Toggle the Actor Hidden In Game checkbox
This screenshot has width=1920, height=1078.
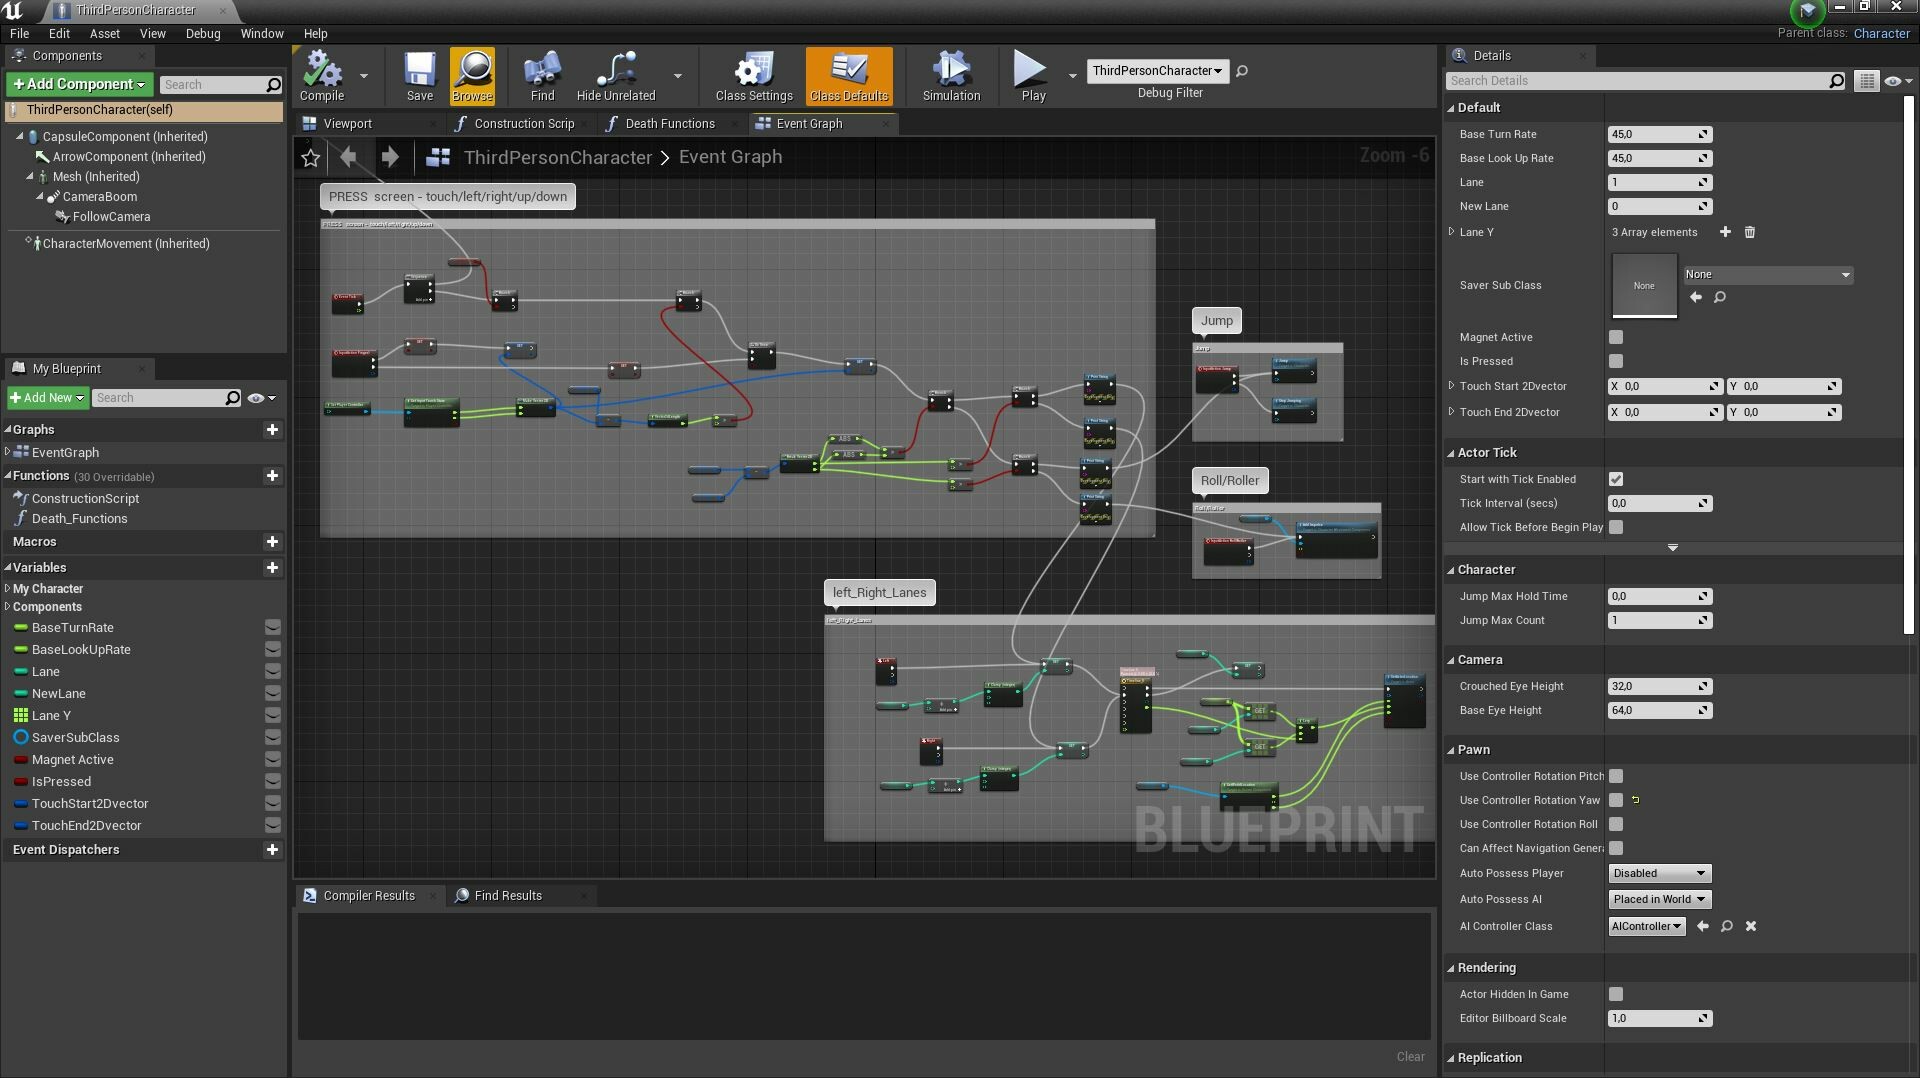(1616, 994)
